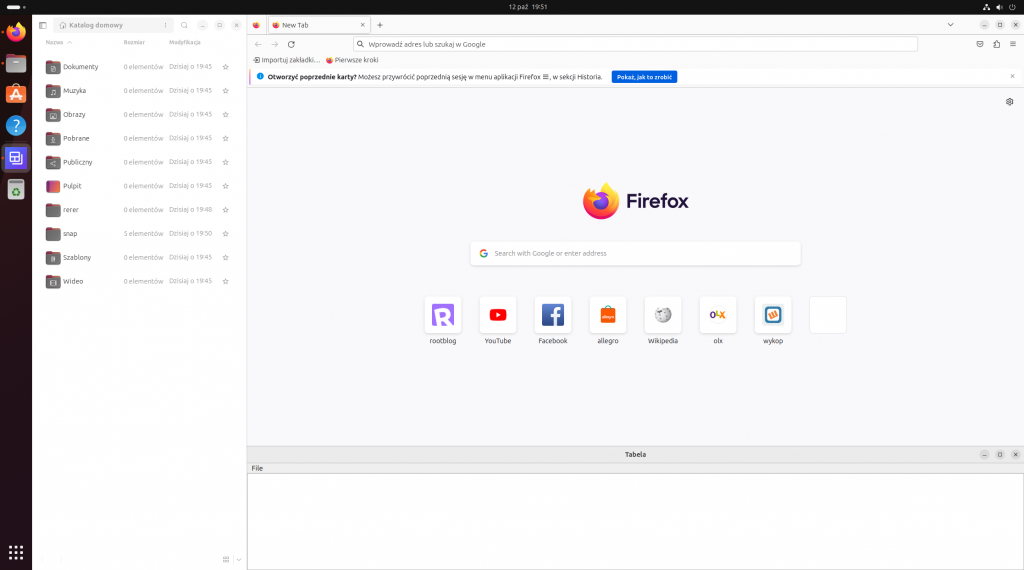Toggle the file manager sidebar

[x=43, y=25]
